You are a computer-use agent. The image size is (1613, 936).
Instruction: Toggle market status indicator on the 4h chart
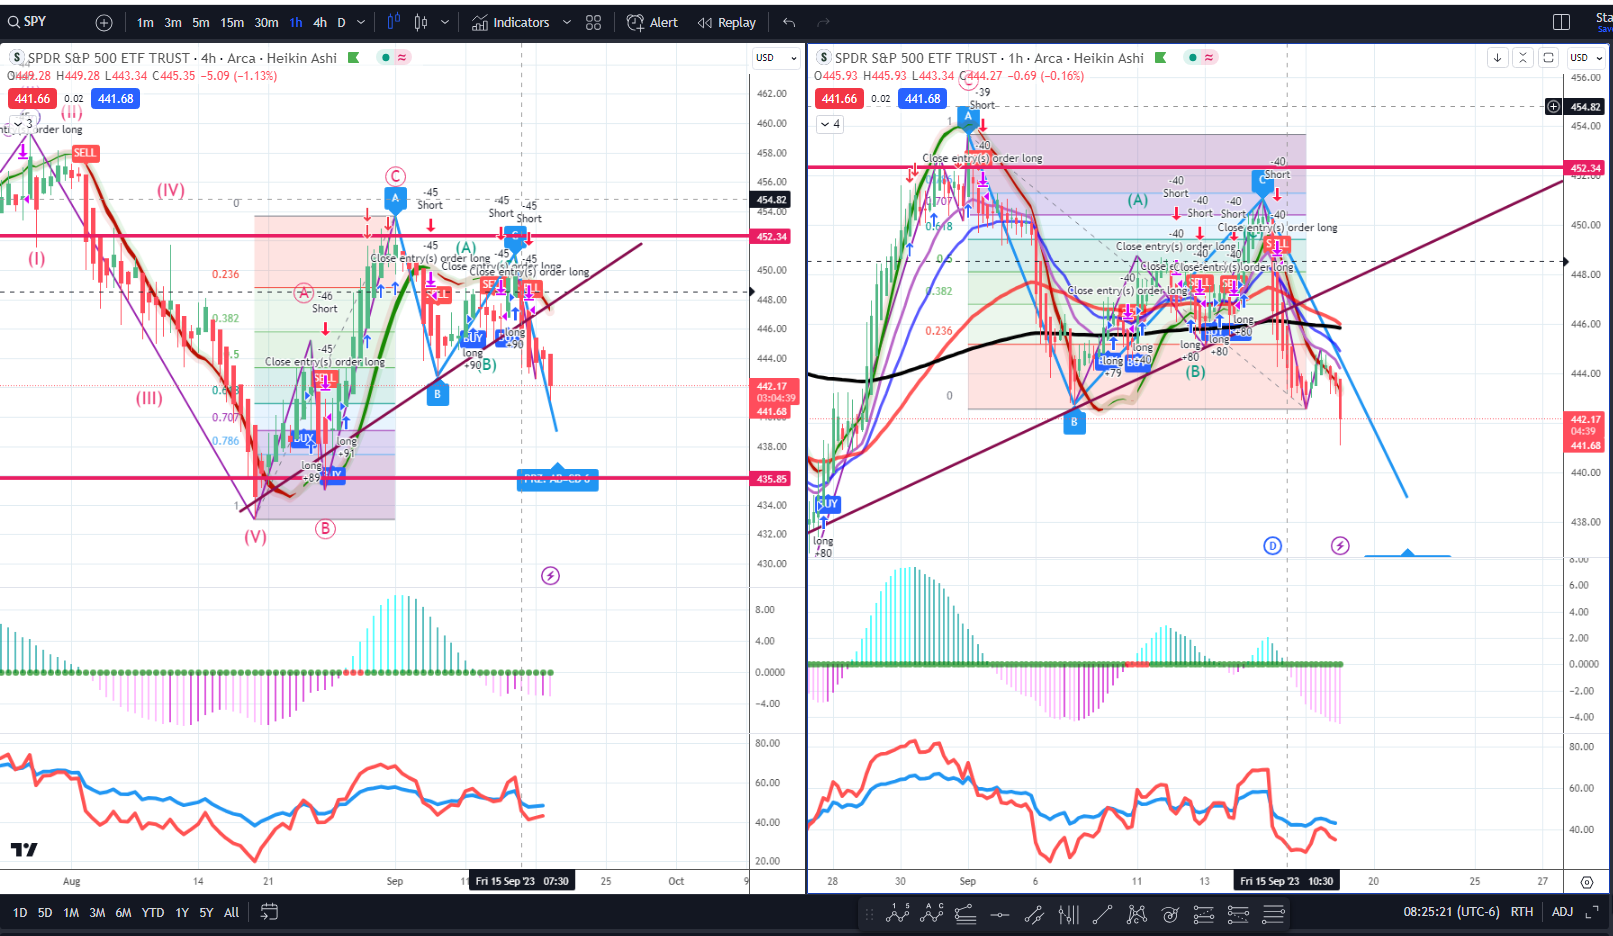(x=385, y=57)
